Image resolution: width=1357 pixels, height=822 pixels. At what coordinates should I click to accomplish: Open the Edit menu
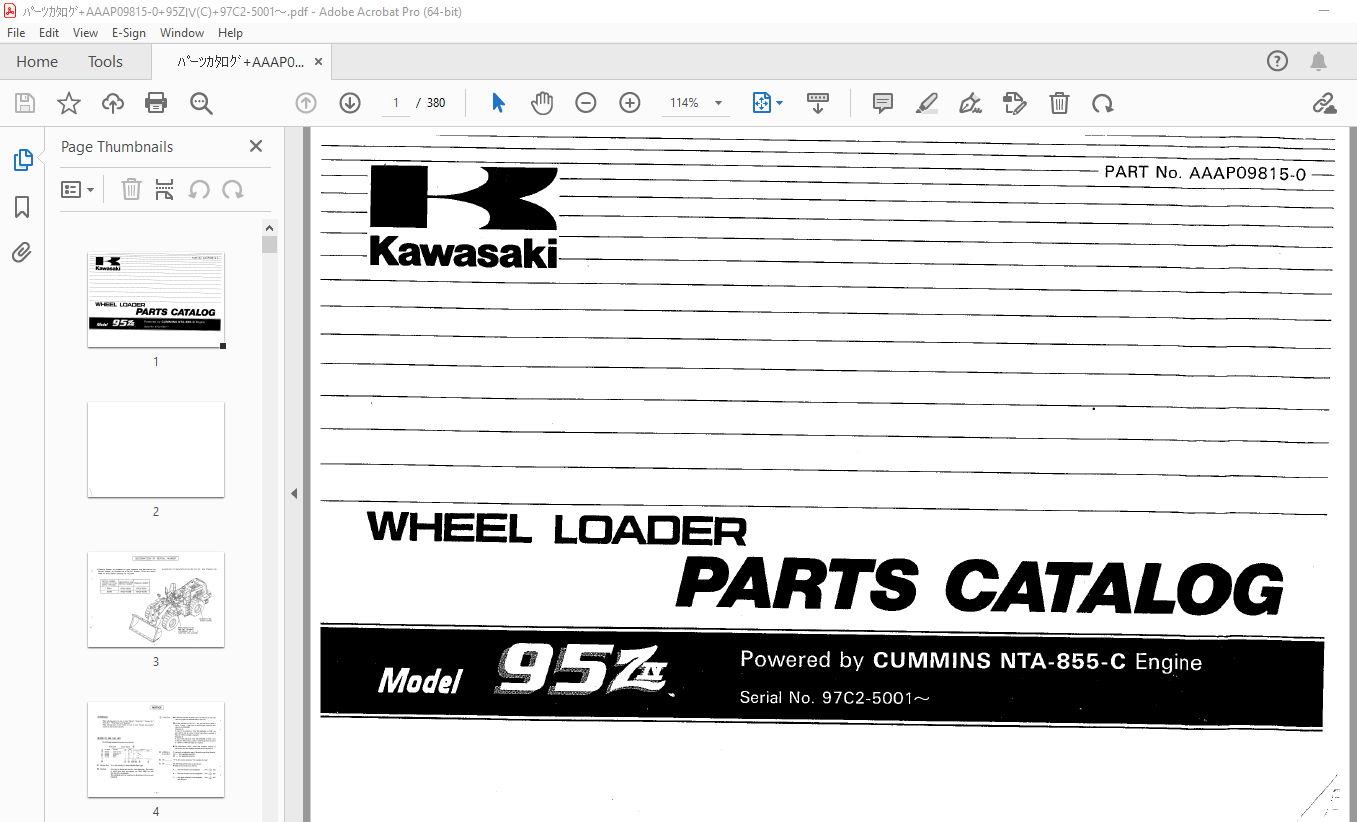pos(49,33)
